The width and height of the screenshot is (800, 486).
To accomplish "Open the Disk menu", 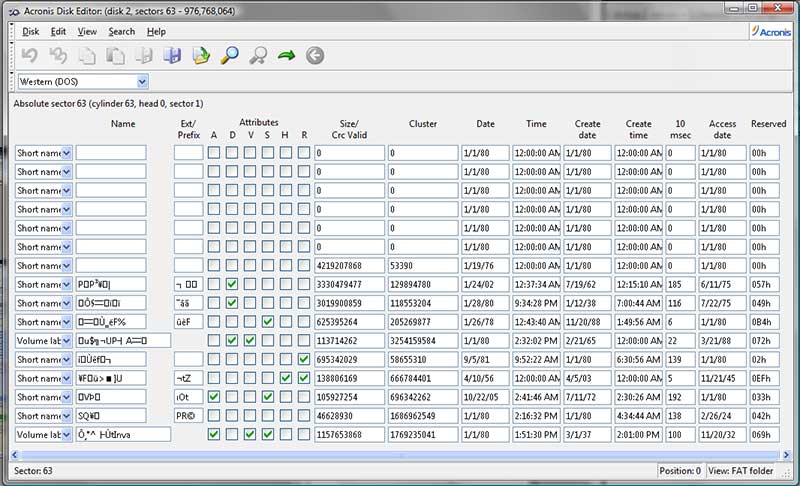I will 31,32.
